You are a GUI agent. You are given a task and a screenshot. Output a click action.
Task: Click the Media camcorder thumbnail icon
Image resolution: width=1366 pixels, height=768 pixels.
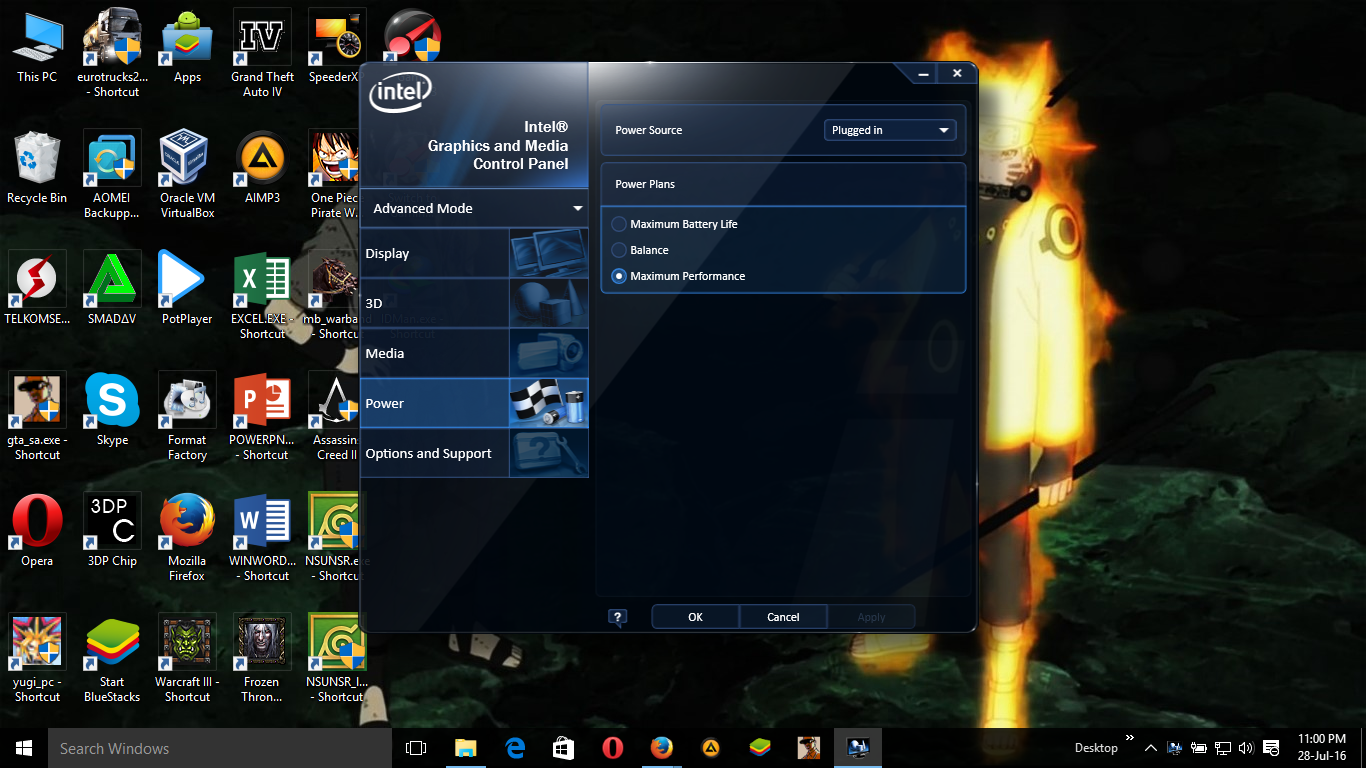548,353
